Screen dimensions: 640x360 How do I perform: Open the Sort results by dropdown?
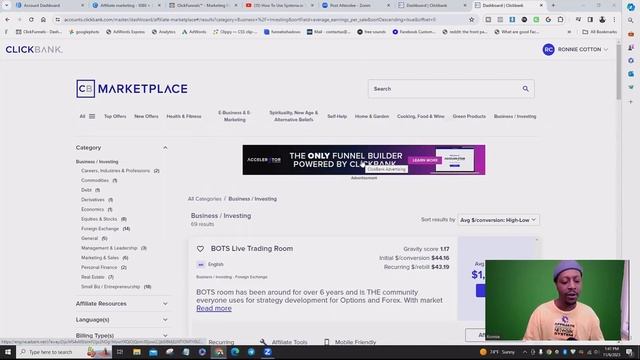pos(498,220)
